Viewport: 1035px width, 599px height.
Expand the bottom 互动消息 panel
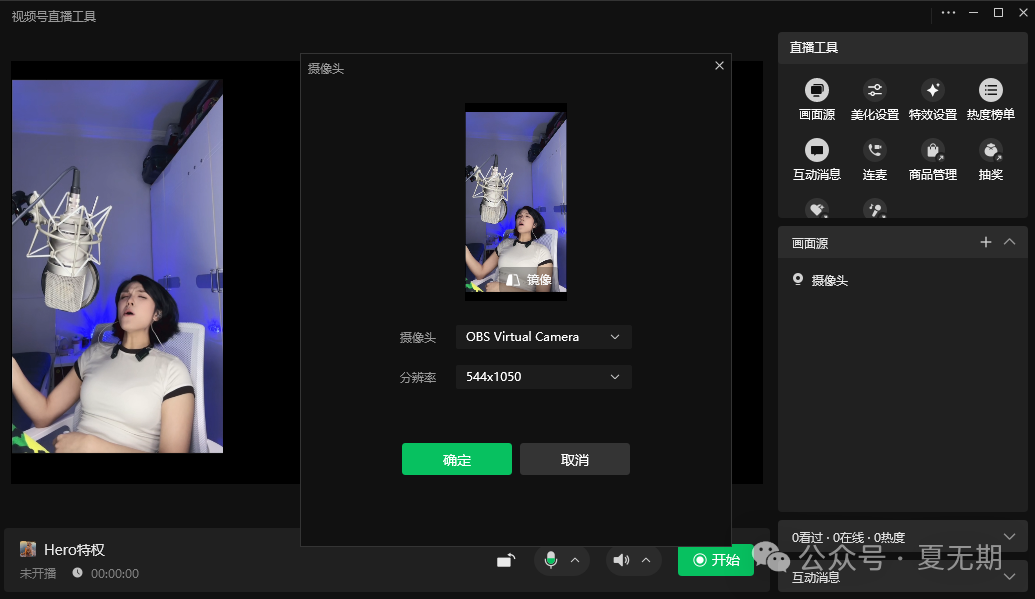1009,576
